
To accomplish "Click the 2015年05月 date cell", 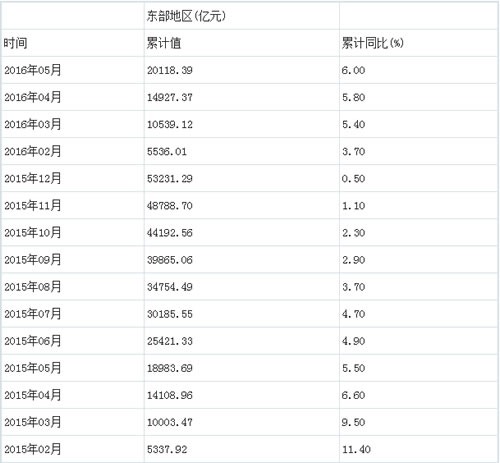I will coord(33,368).
